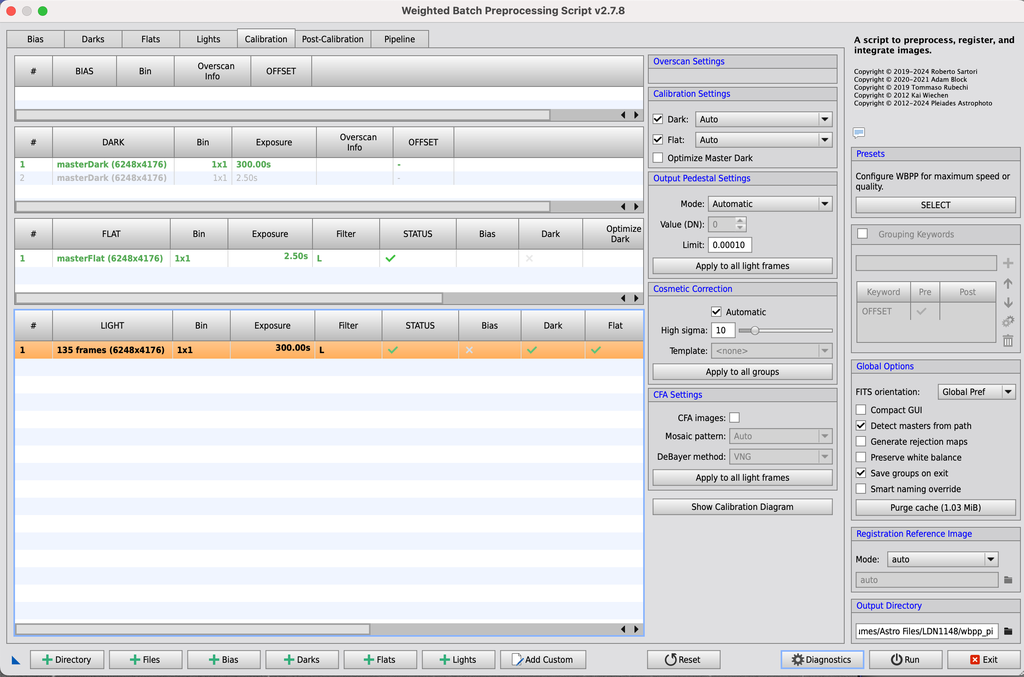The height and width of the screenshot is (677, 1024).
Task: Click Apply to all groups button
Action: pos(742,371)
